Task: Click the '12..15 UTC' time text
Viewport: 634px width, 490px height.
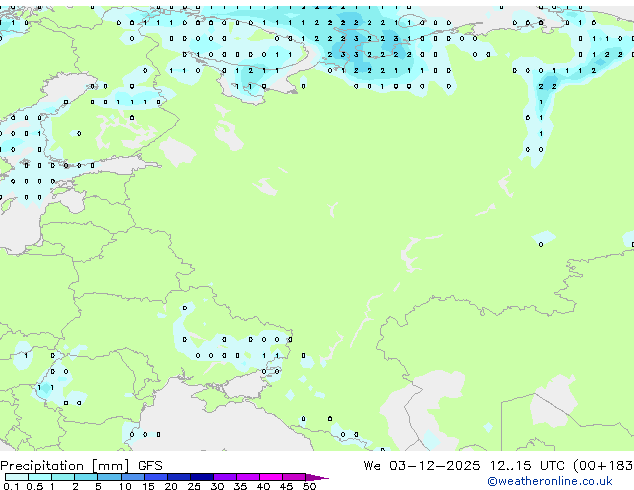Action: point(527,466)
